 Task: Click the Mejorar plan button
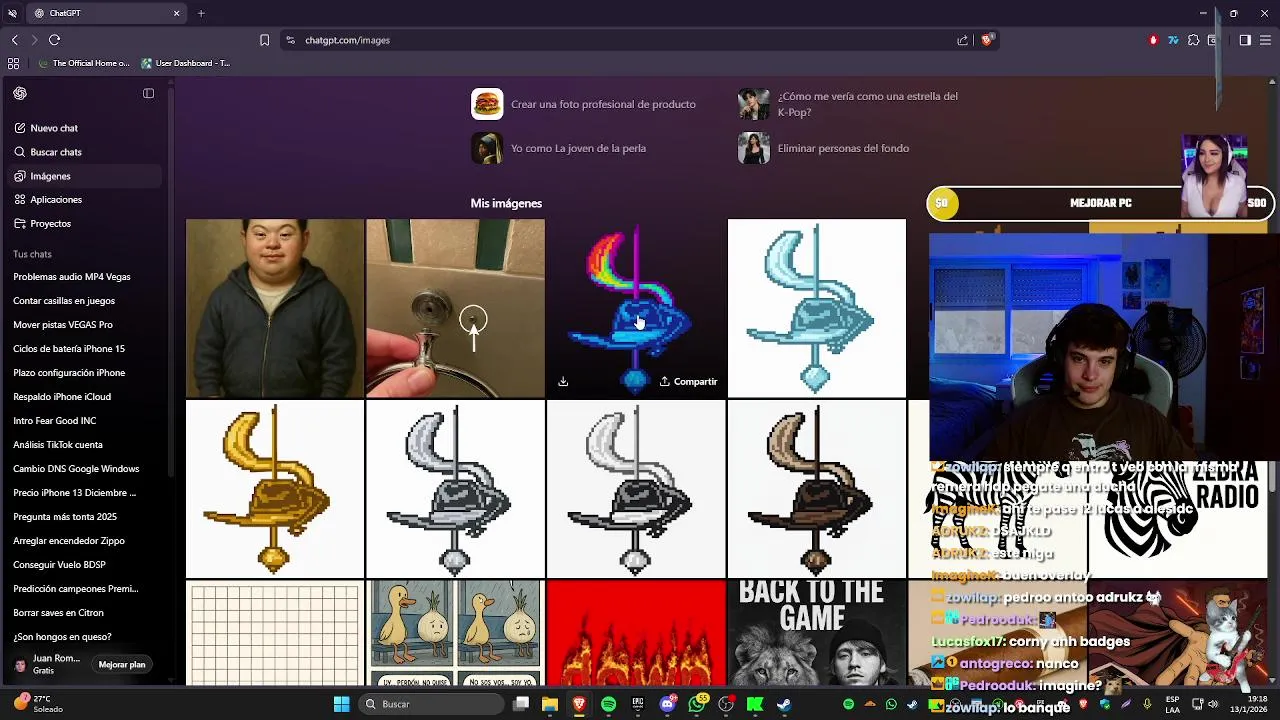click(x=122, y=664)
